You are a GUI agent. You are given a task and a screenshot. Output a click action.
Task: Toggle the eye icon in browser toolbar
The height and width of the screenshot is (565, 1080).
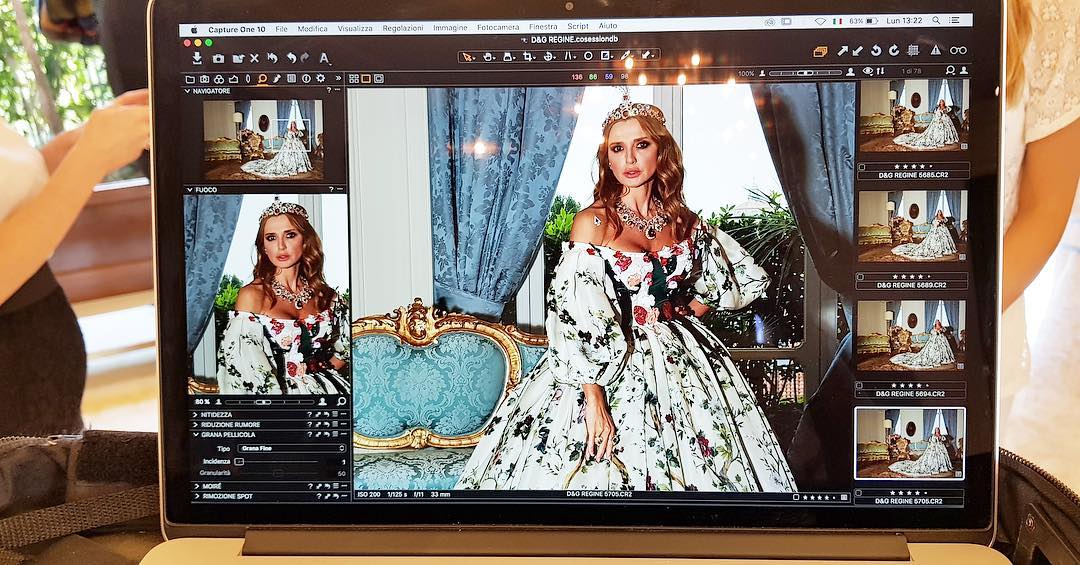[867, 71]
